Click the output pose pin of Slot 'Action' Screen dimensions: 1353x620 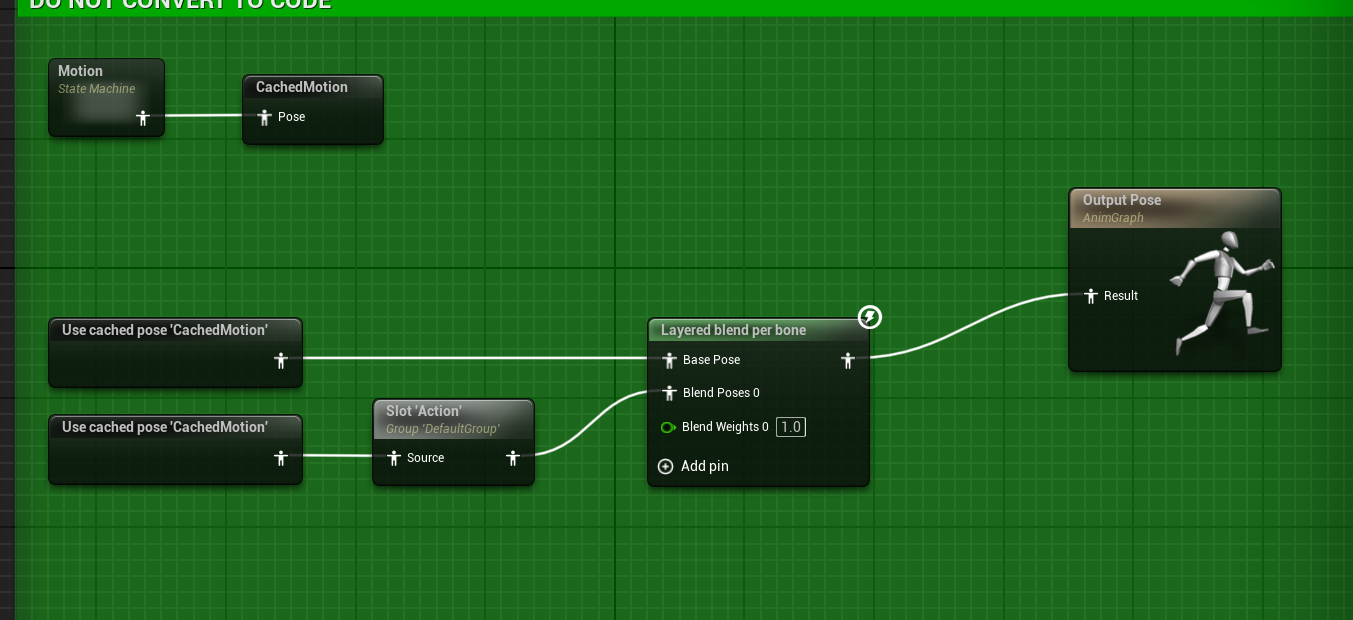[x=513, y=458]
